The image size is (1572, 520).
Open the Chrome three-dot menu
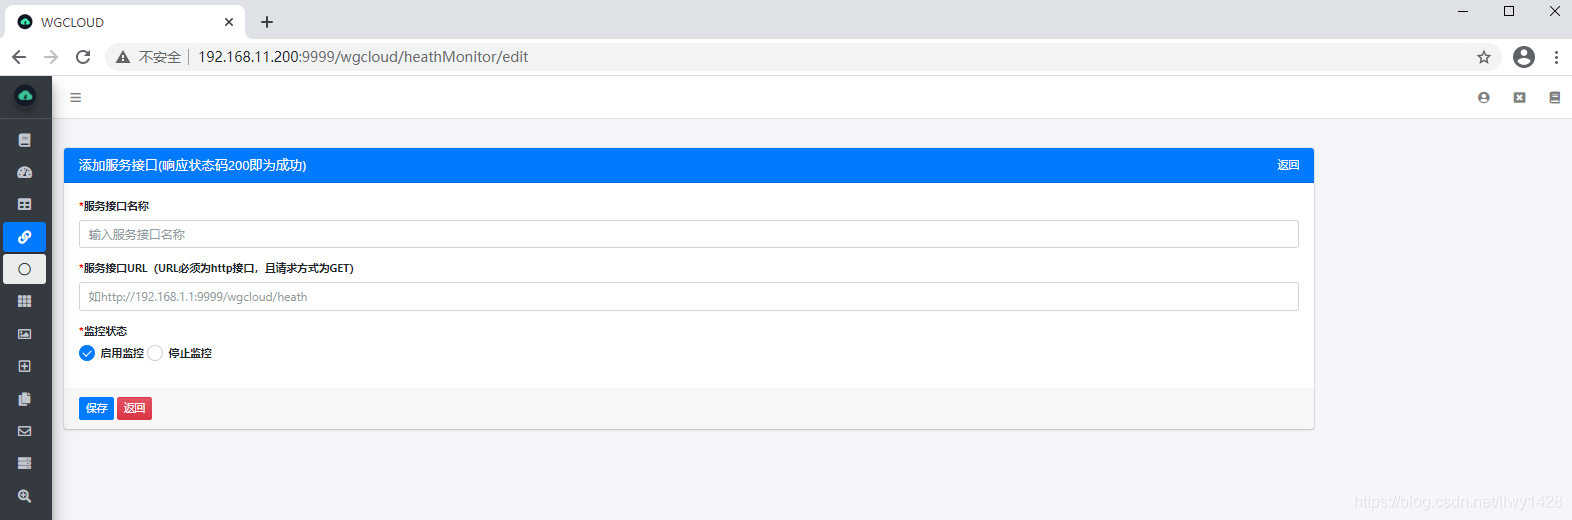click(1556, 57)
